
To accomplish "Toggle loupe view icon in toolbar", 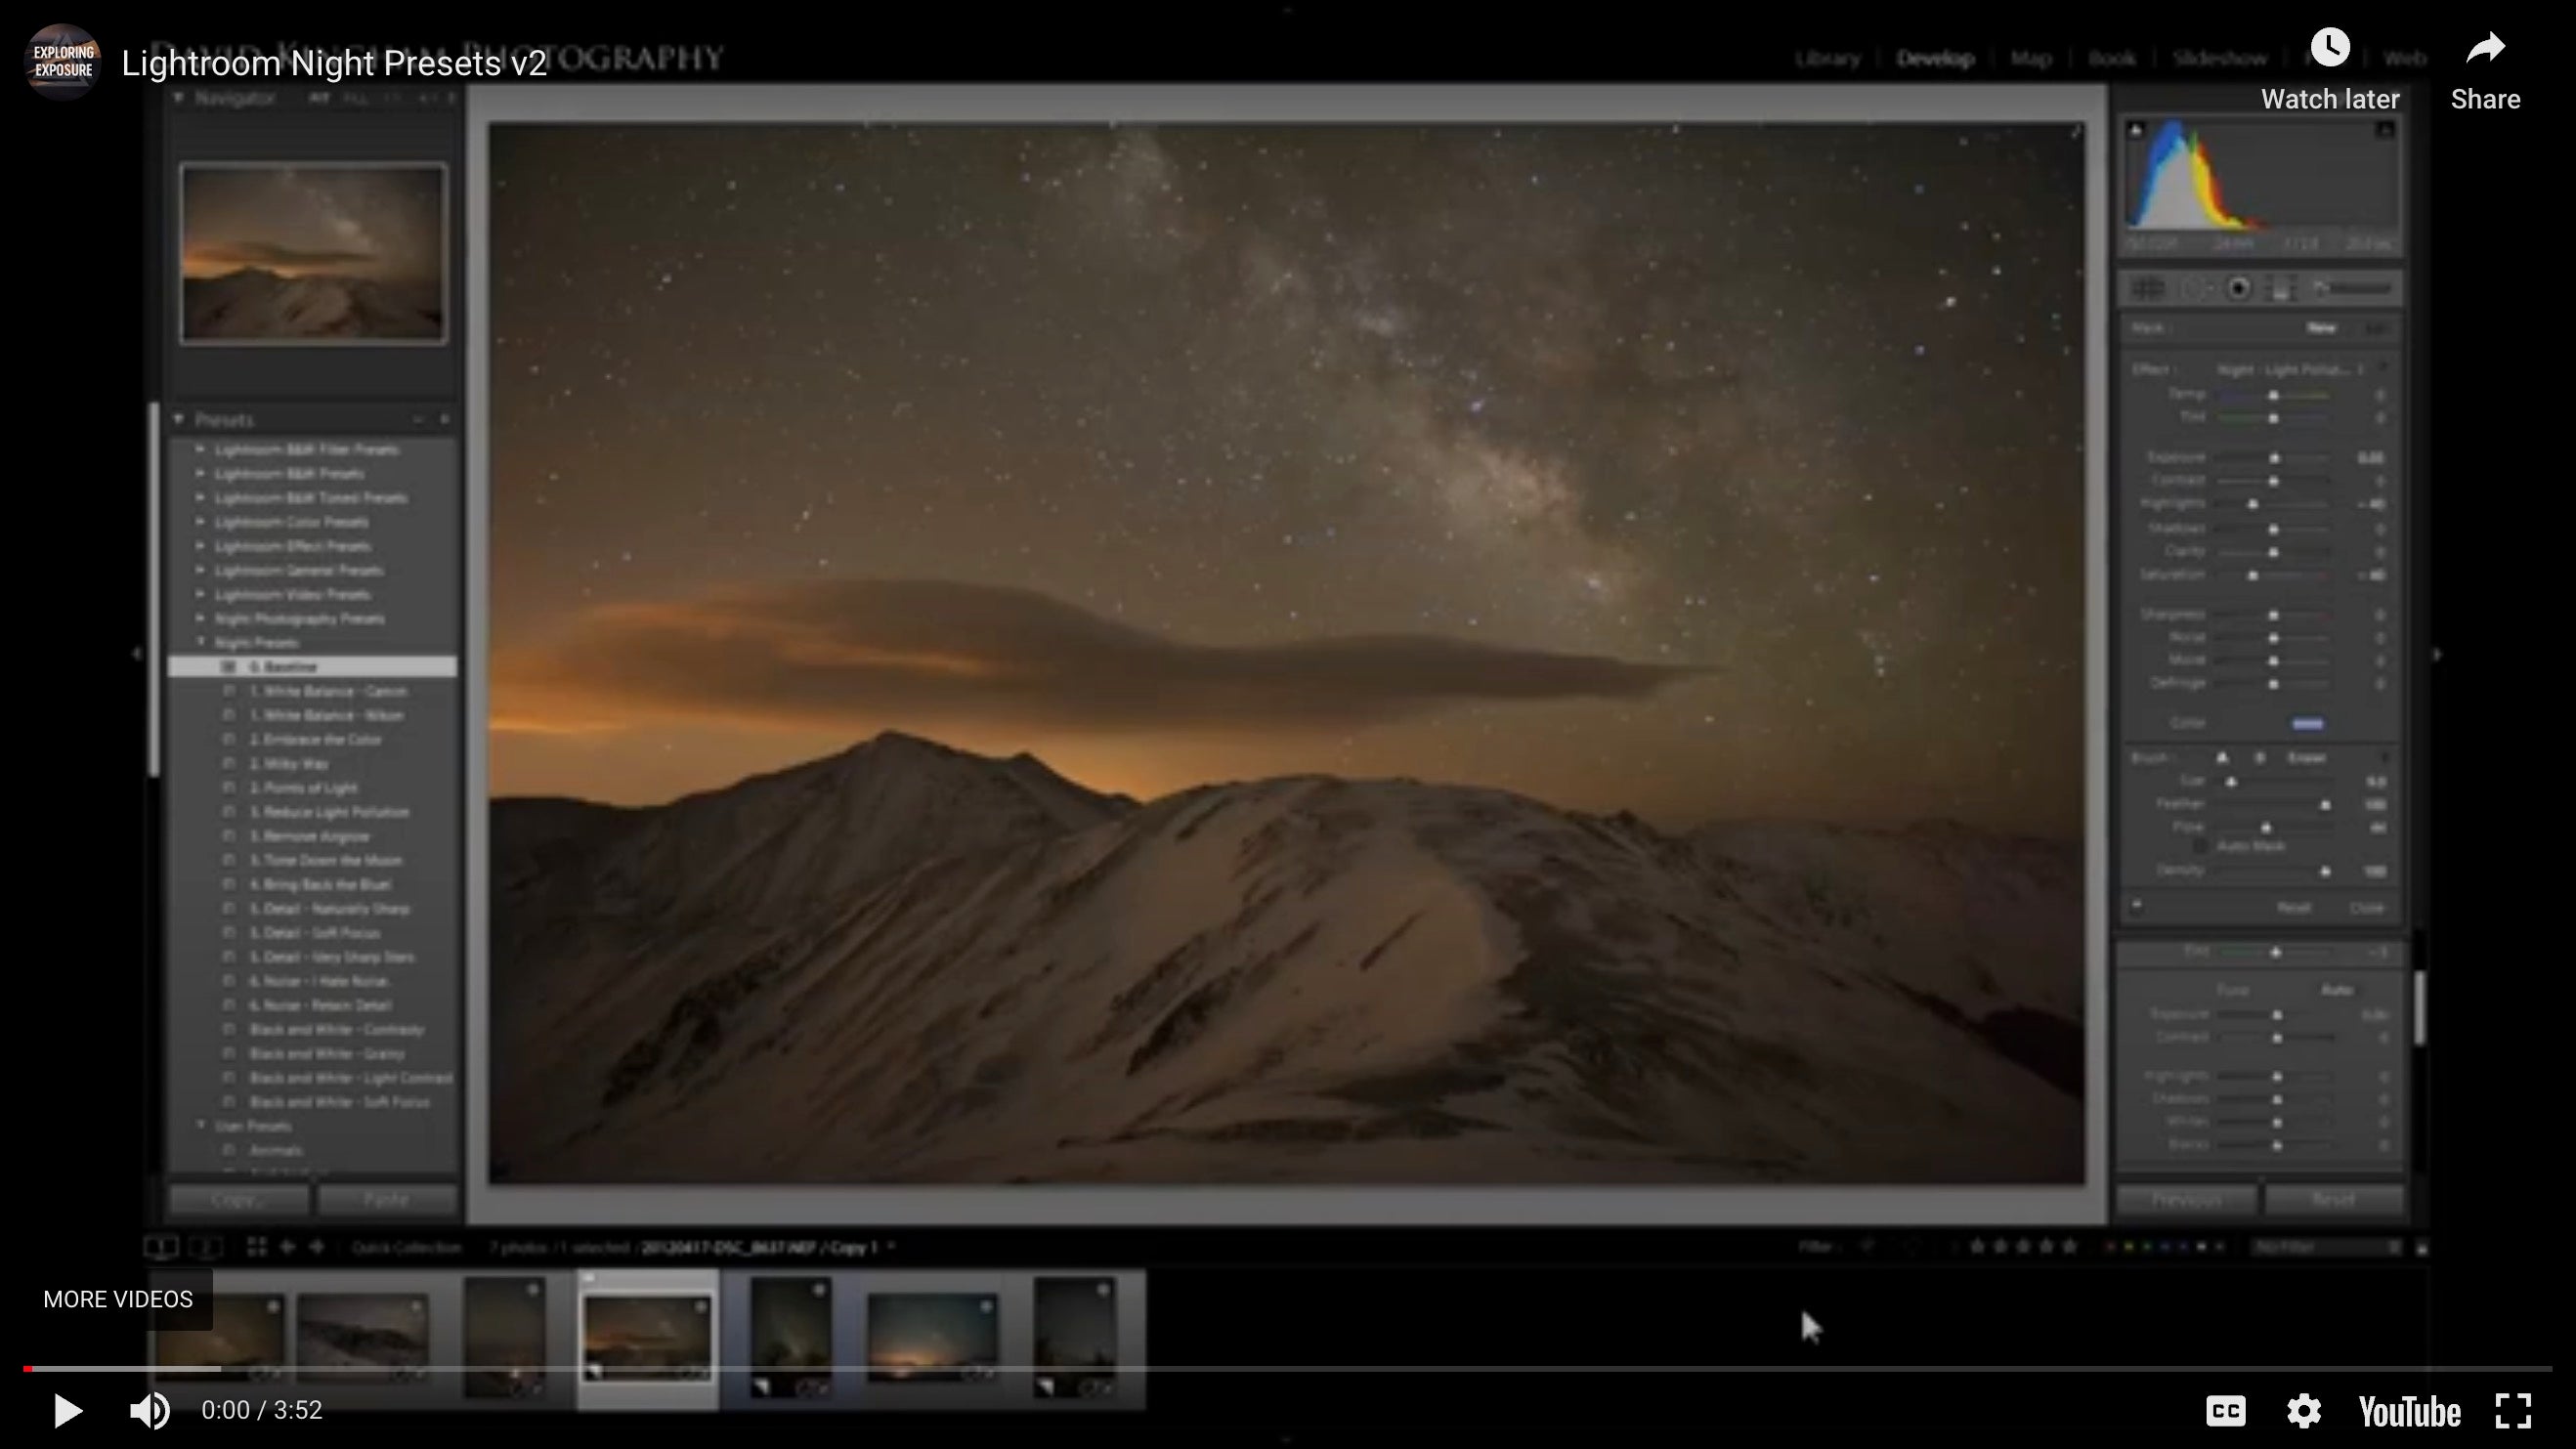I will click(161, 1246).
